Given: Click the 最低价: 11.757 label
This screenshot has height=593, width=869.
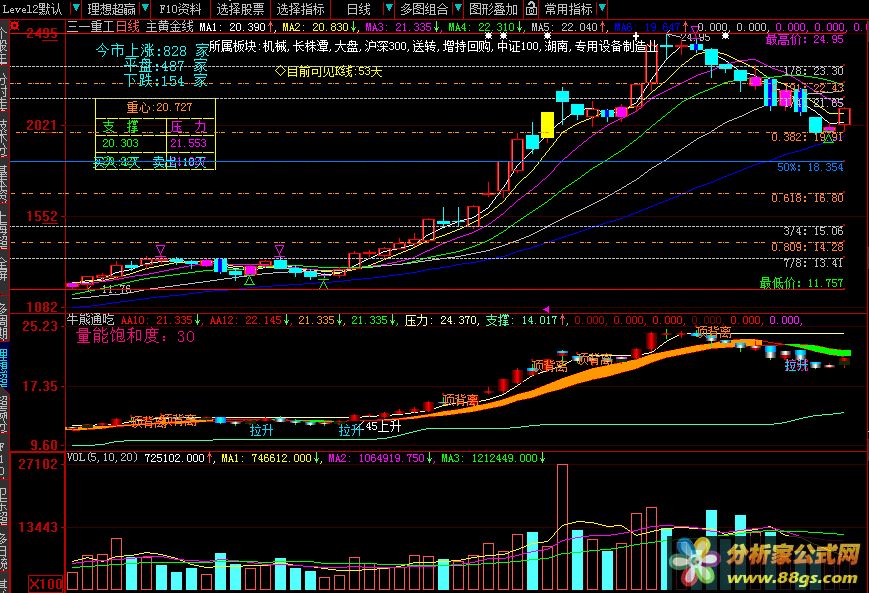Looking at the screenshot, I should pos(801,283).
